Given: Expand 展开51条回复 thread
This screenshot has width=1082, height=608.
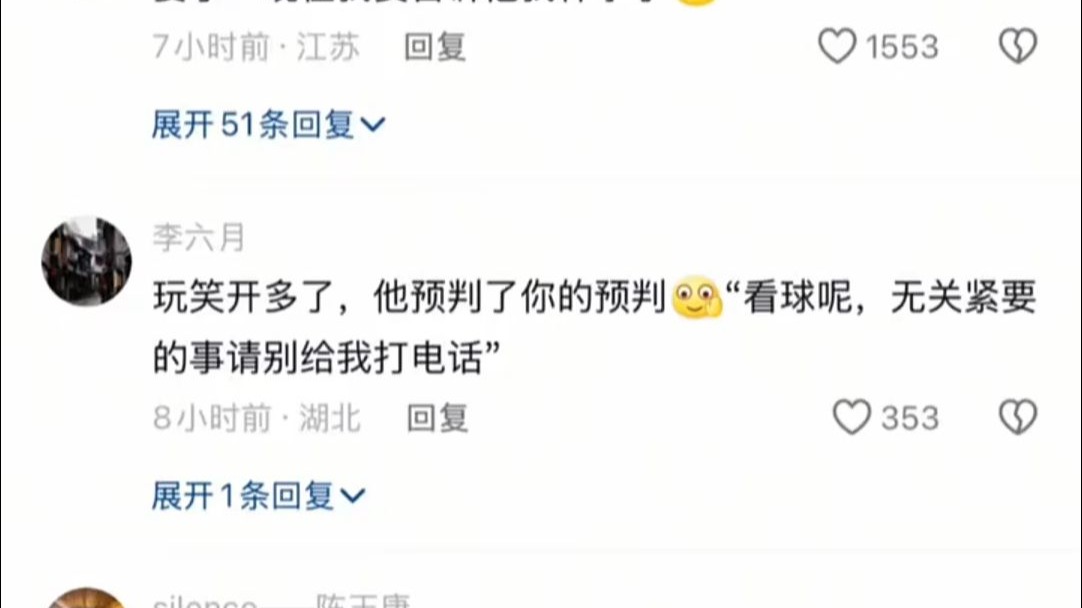Looking at the screenshot, I should [x=268, y=125].
